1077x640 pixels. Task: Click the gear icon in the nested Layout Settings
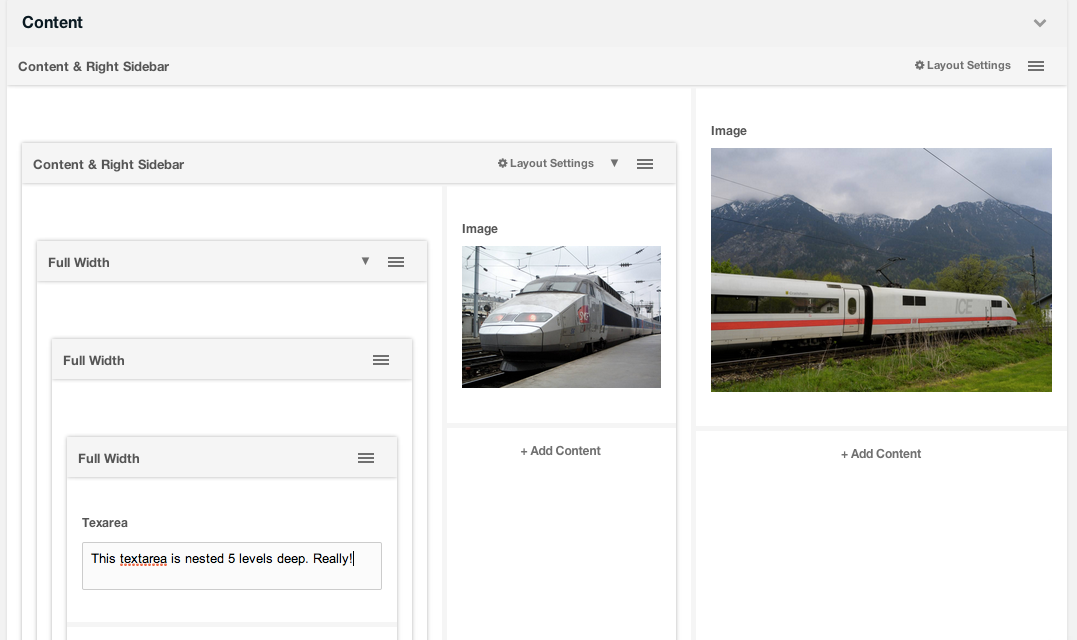click(x=502, y=163)
